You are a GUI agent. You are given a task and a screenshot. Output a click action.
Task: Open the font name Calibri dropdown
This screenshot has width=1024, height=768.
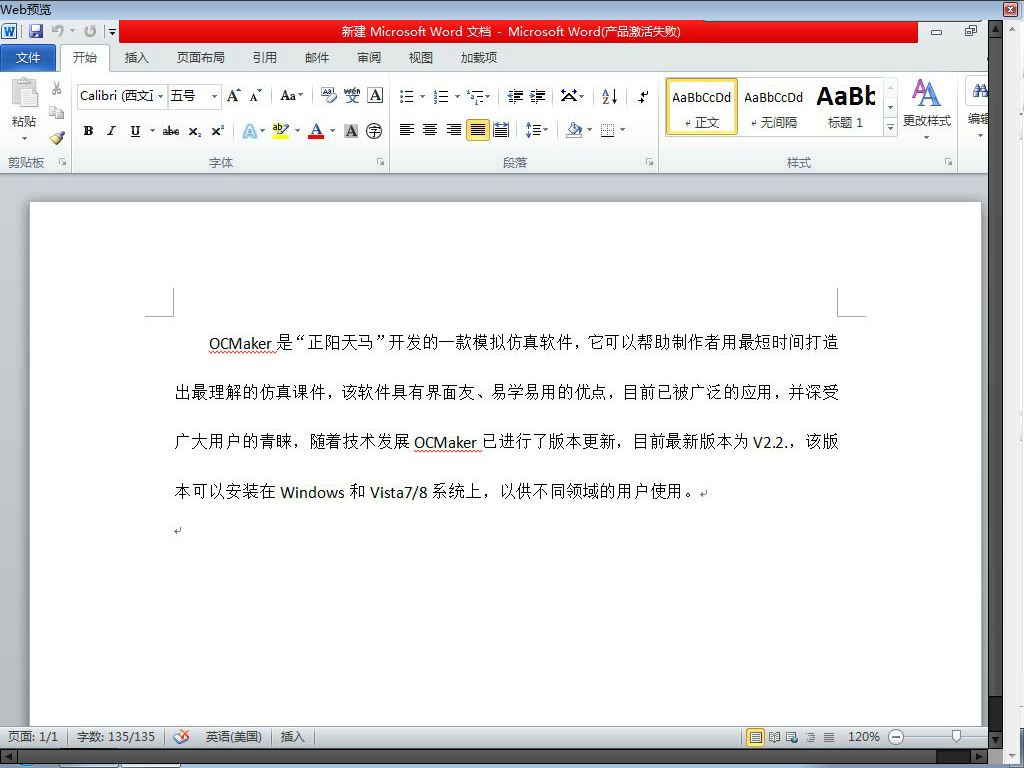tap(161, 96)
